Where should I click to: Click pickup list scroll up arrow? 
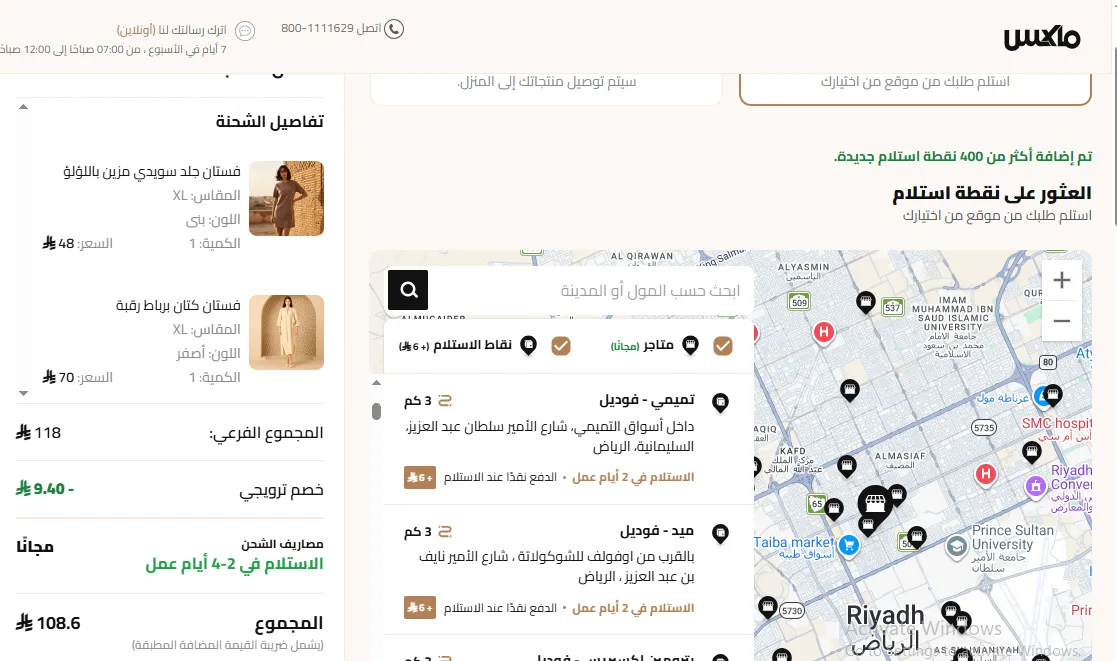[x=377, y=383]
